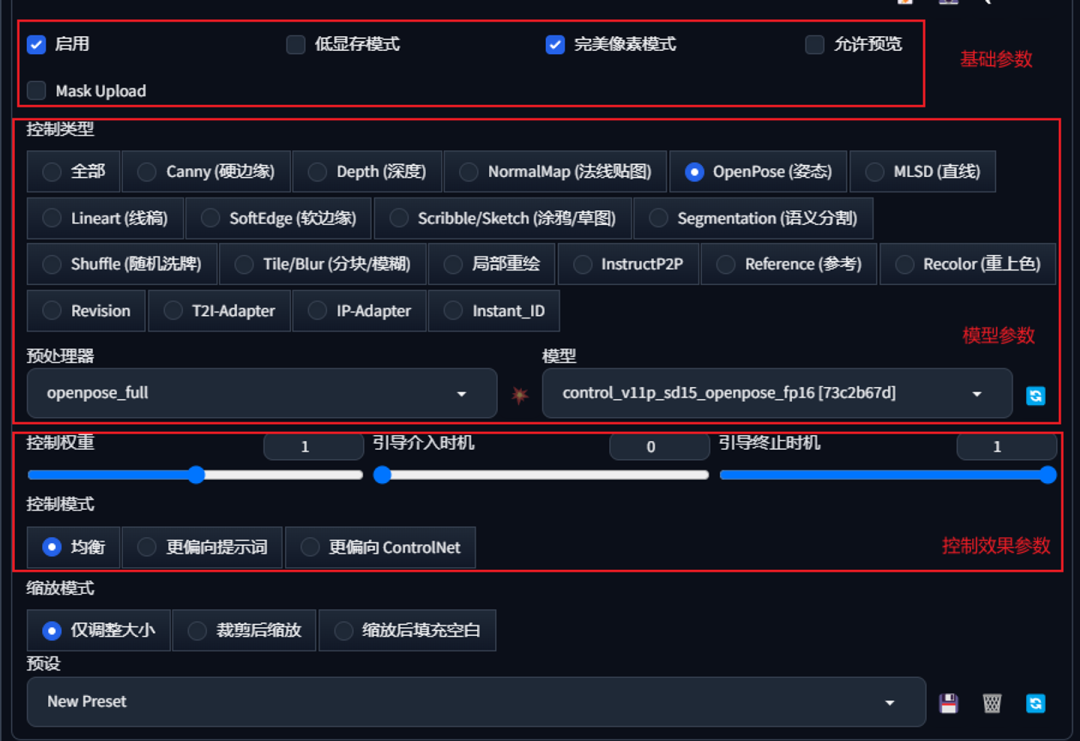Viewport: 1080px width, 741px height.
Task: Click the brush icon at top right
Action: [987, 5]
